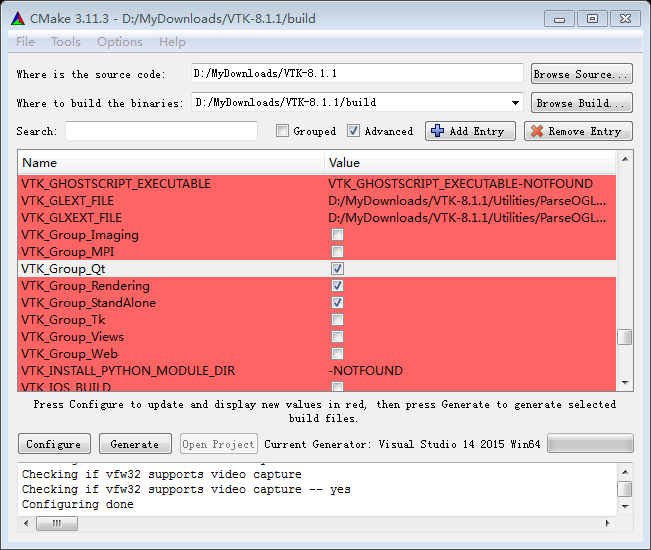The width and height of the screenshot is (651, 550).
Task: Click the Configure button
Action: click(54, 444)
